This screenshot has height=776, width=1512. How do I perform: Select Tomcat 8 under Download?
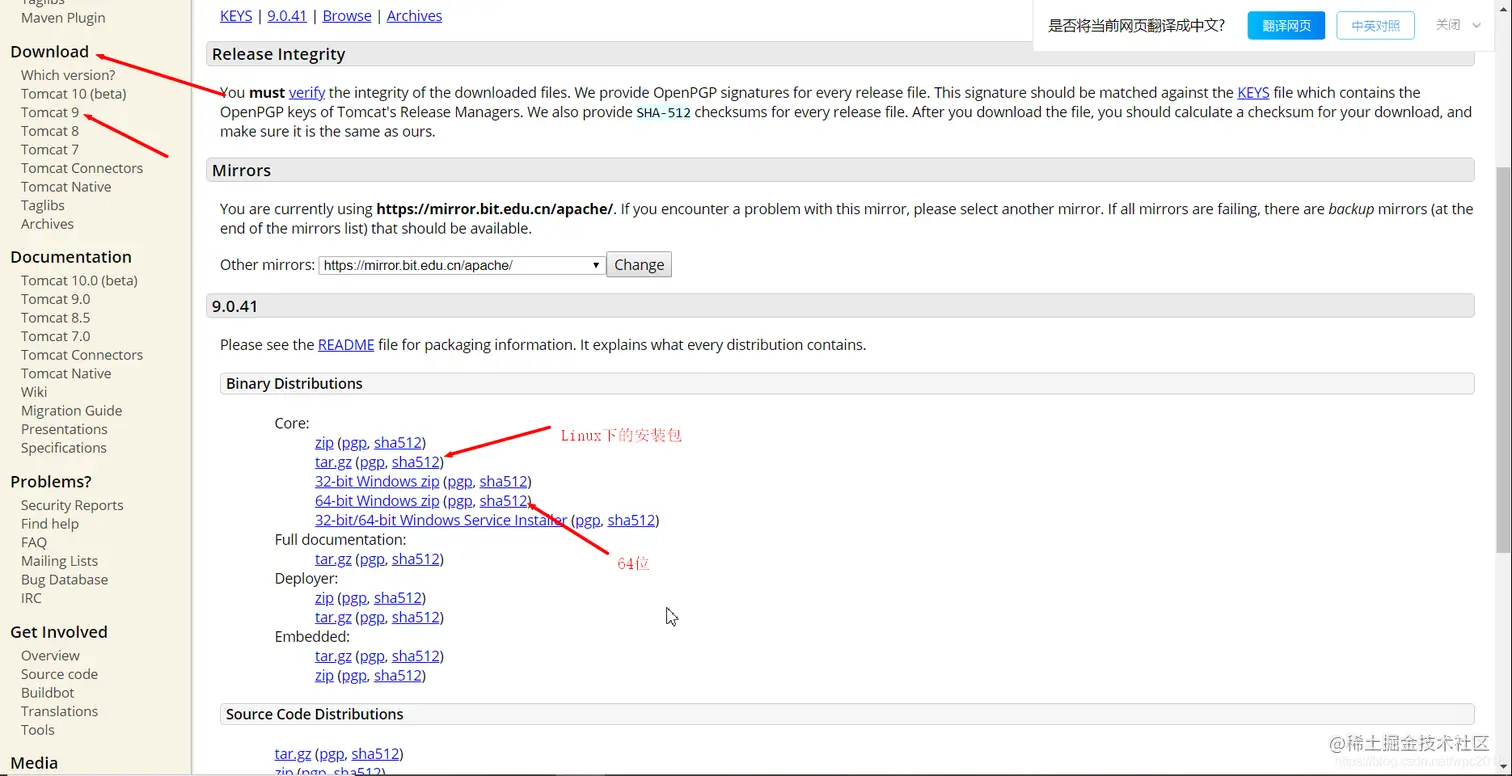[x=50, y=131]
